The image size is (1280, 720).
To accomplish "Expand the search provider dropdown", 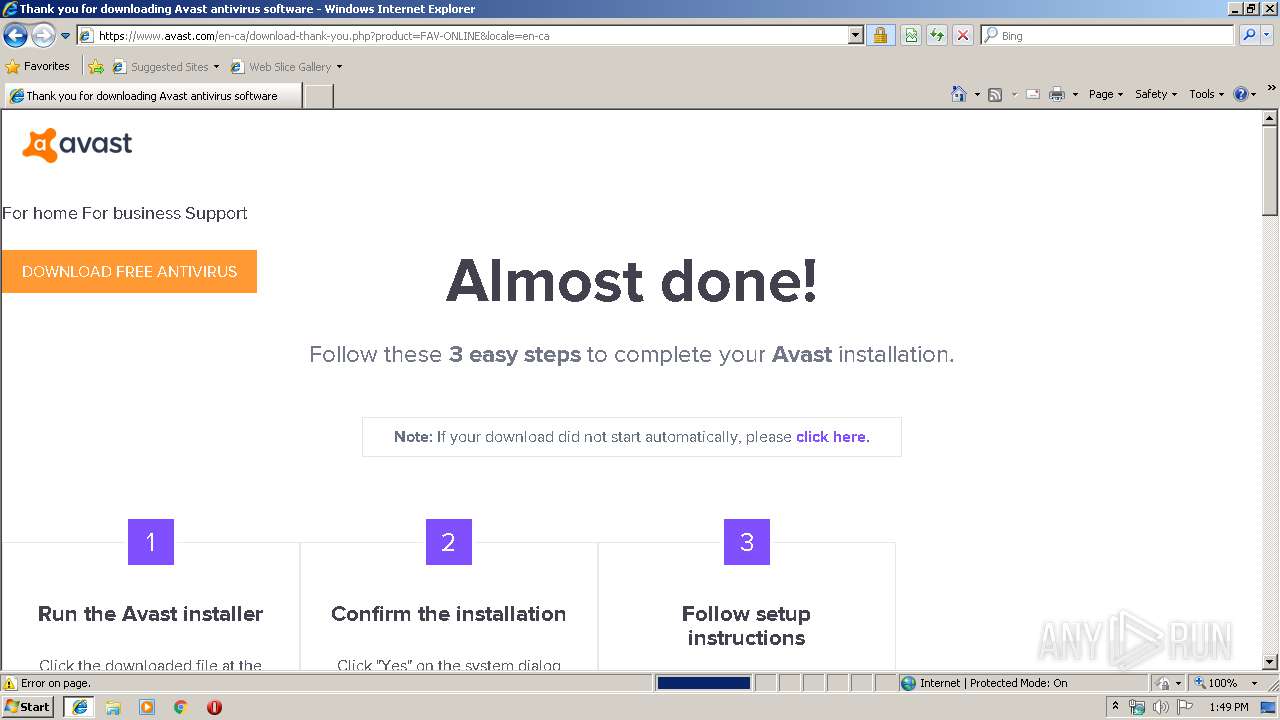I will tap(1267, 36).
